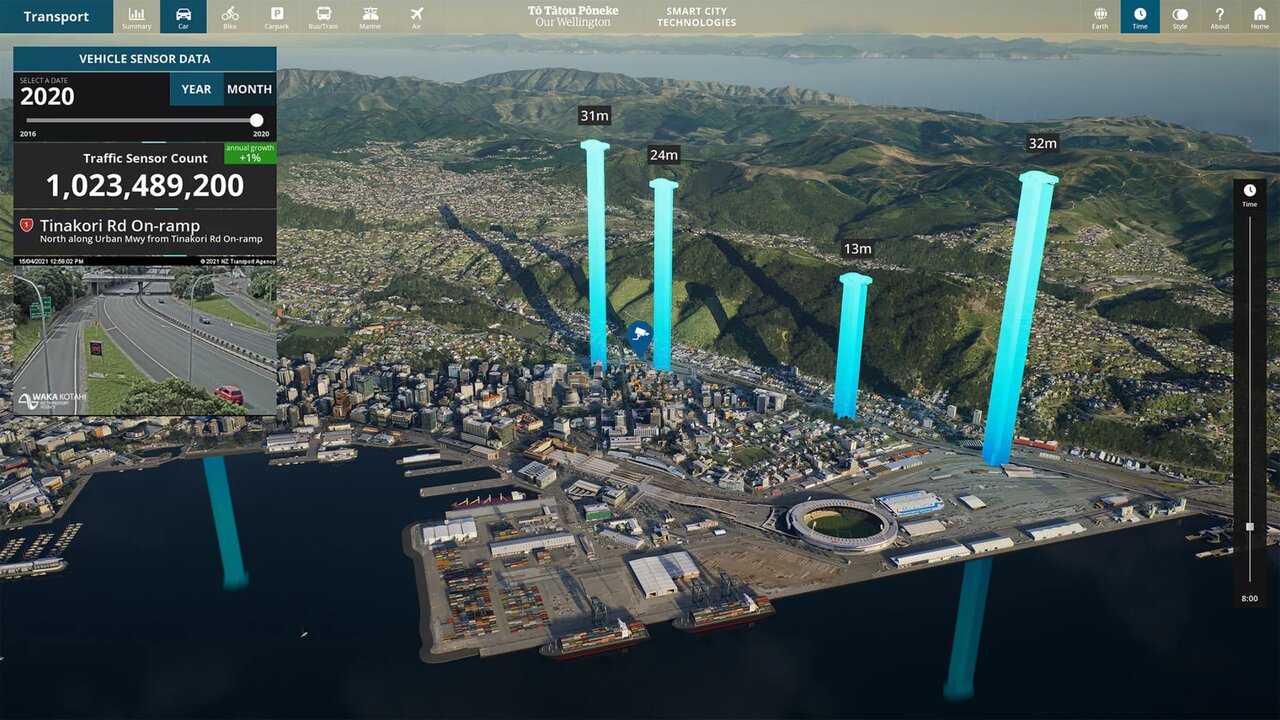Switch to Bus/Train transport data
Viewport: 1280px width, 720px height.
[x=324, y=17]
